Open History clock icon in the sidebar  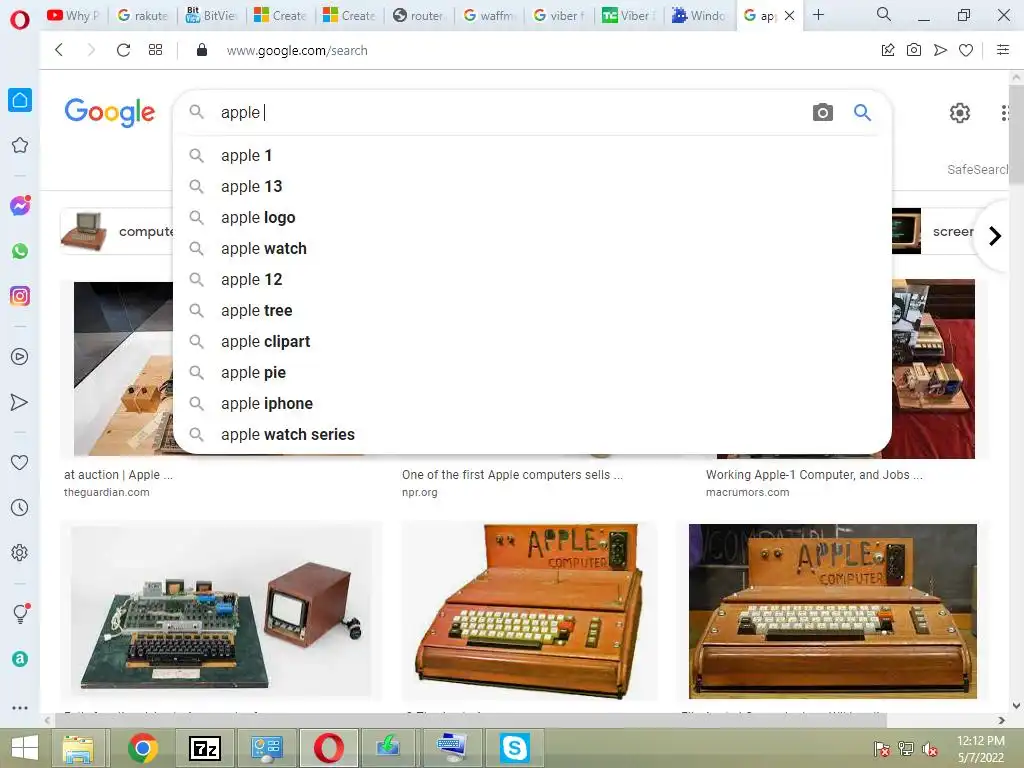coord(20,507)
